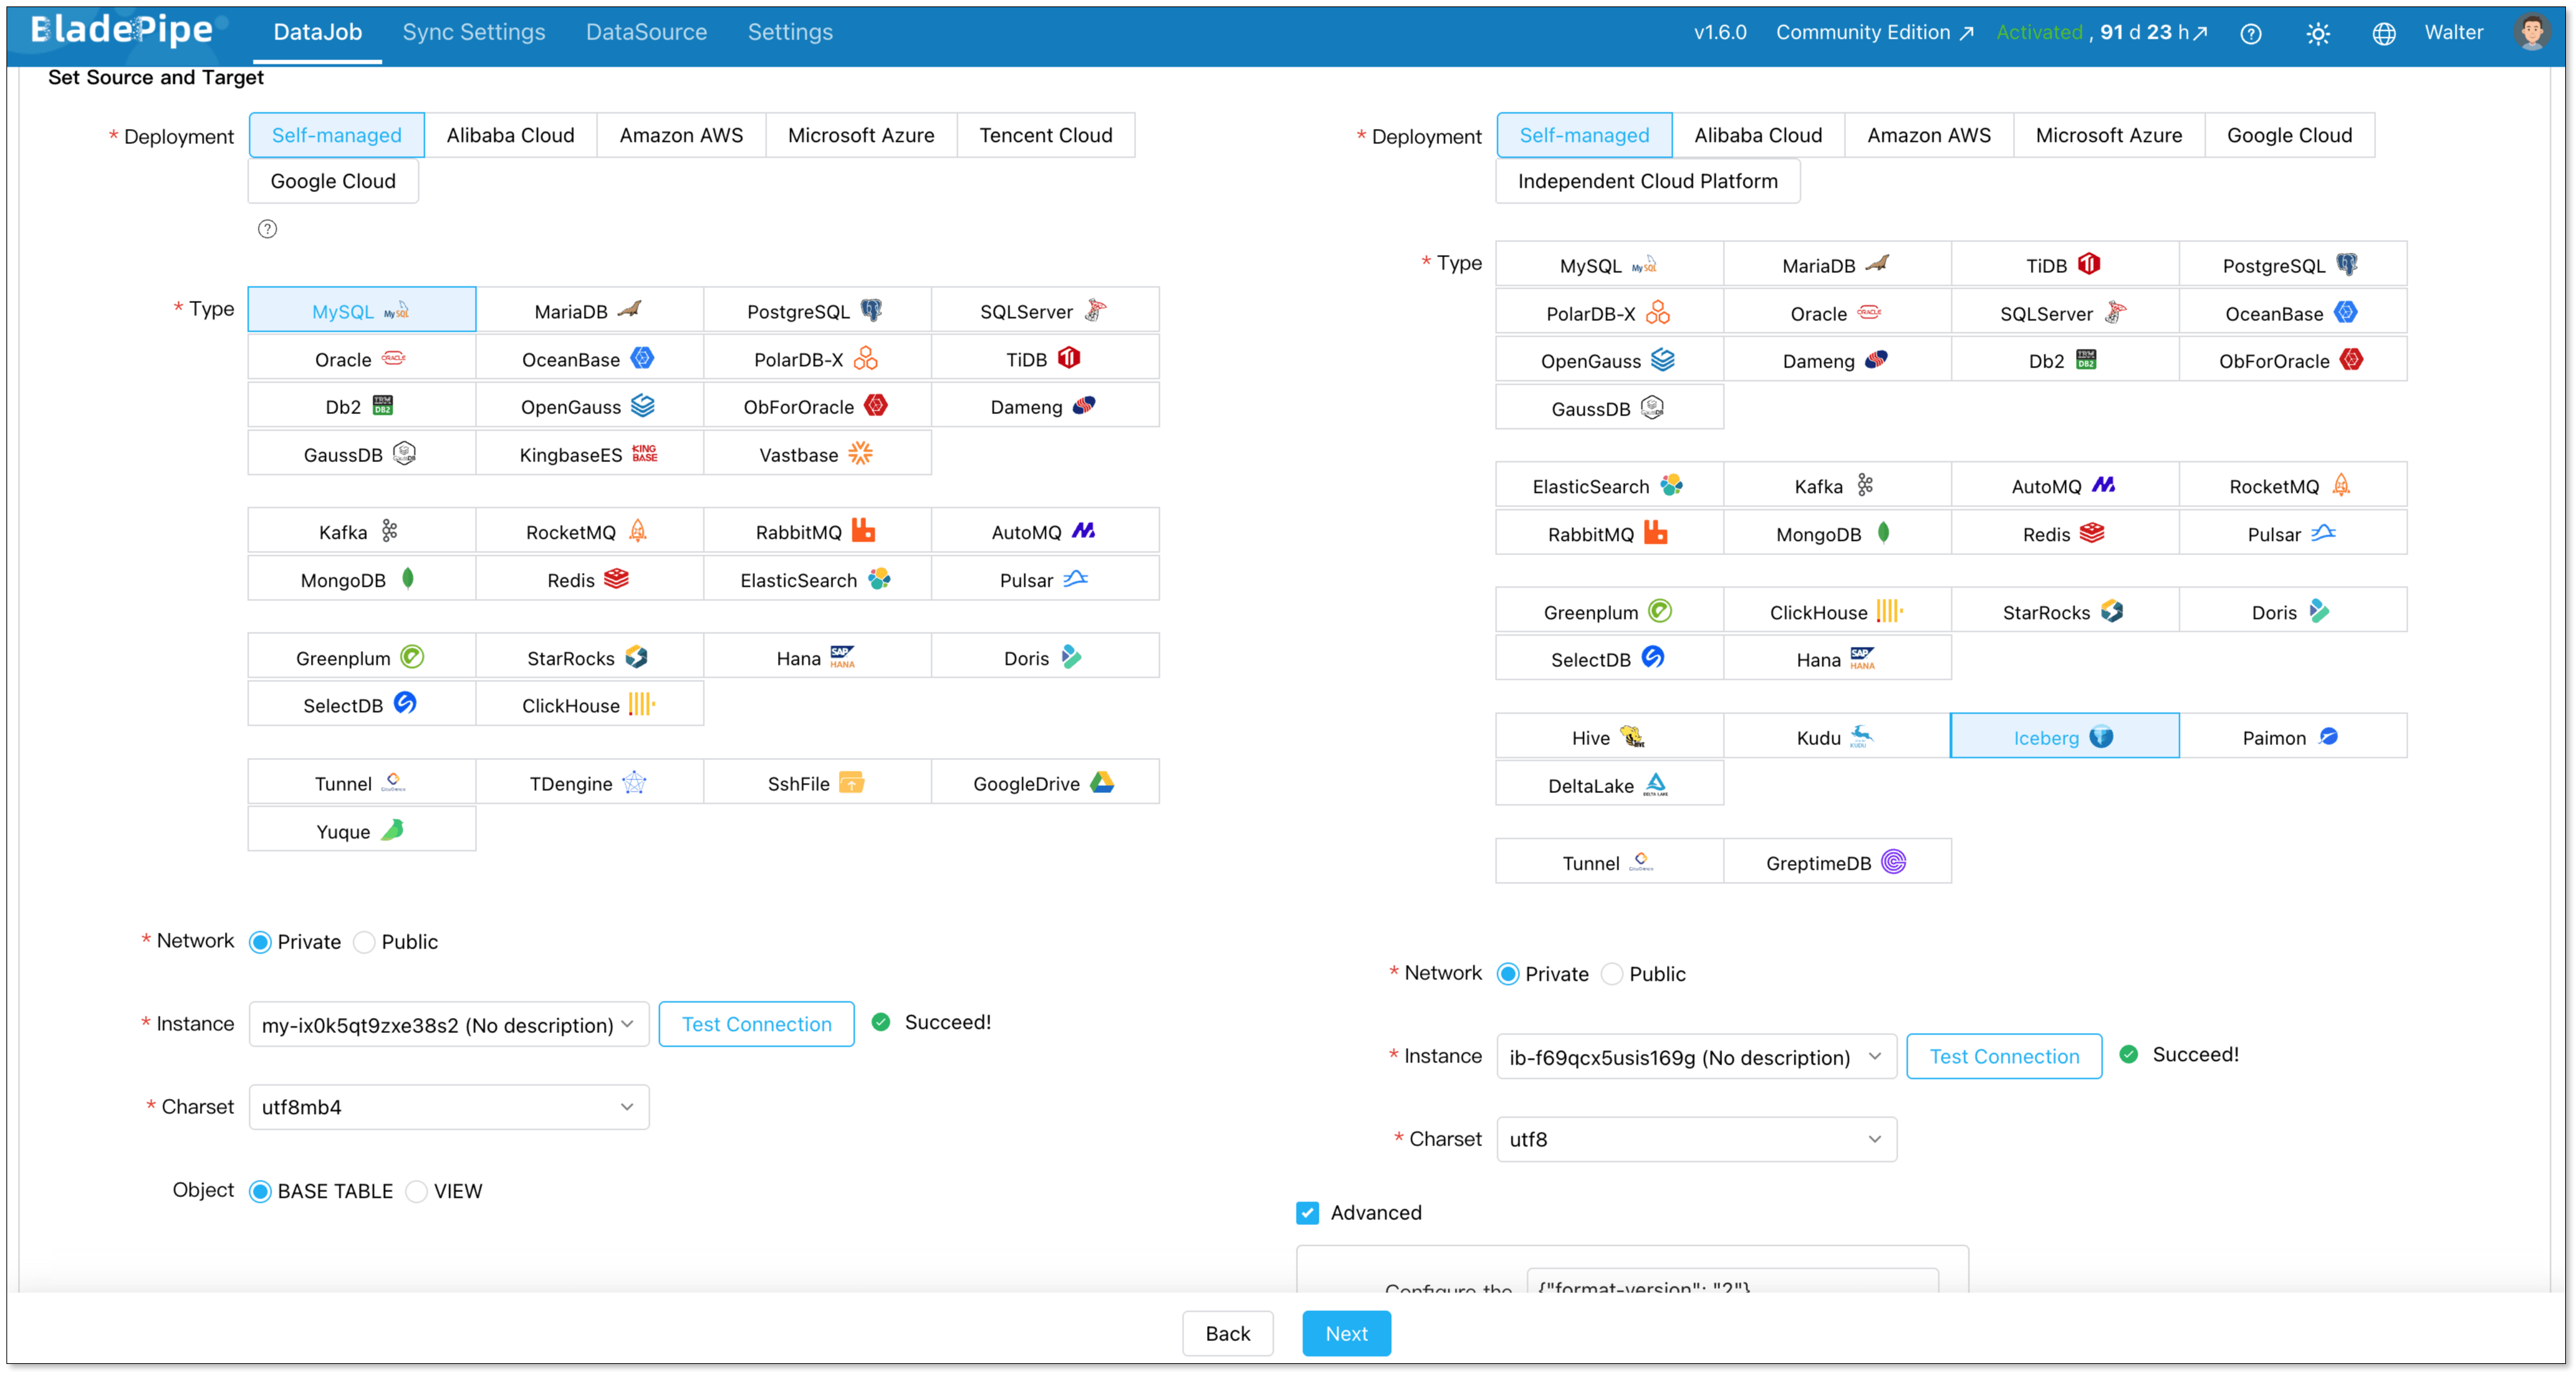Uncheck the Advanced checkbox
The width and height of the screenshot is (2576, 1374).
tap(1307, 1213)
